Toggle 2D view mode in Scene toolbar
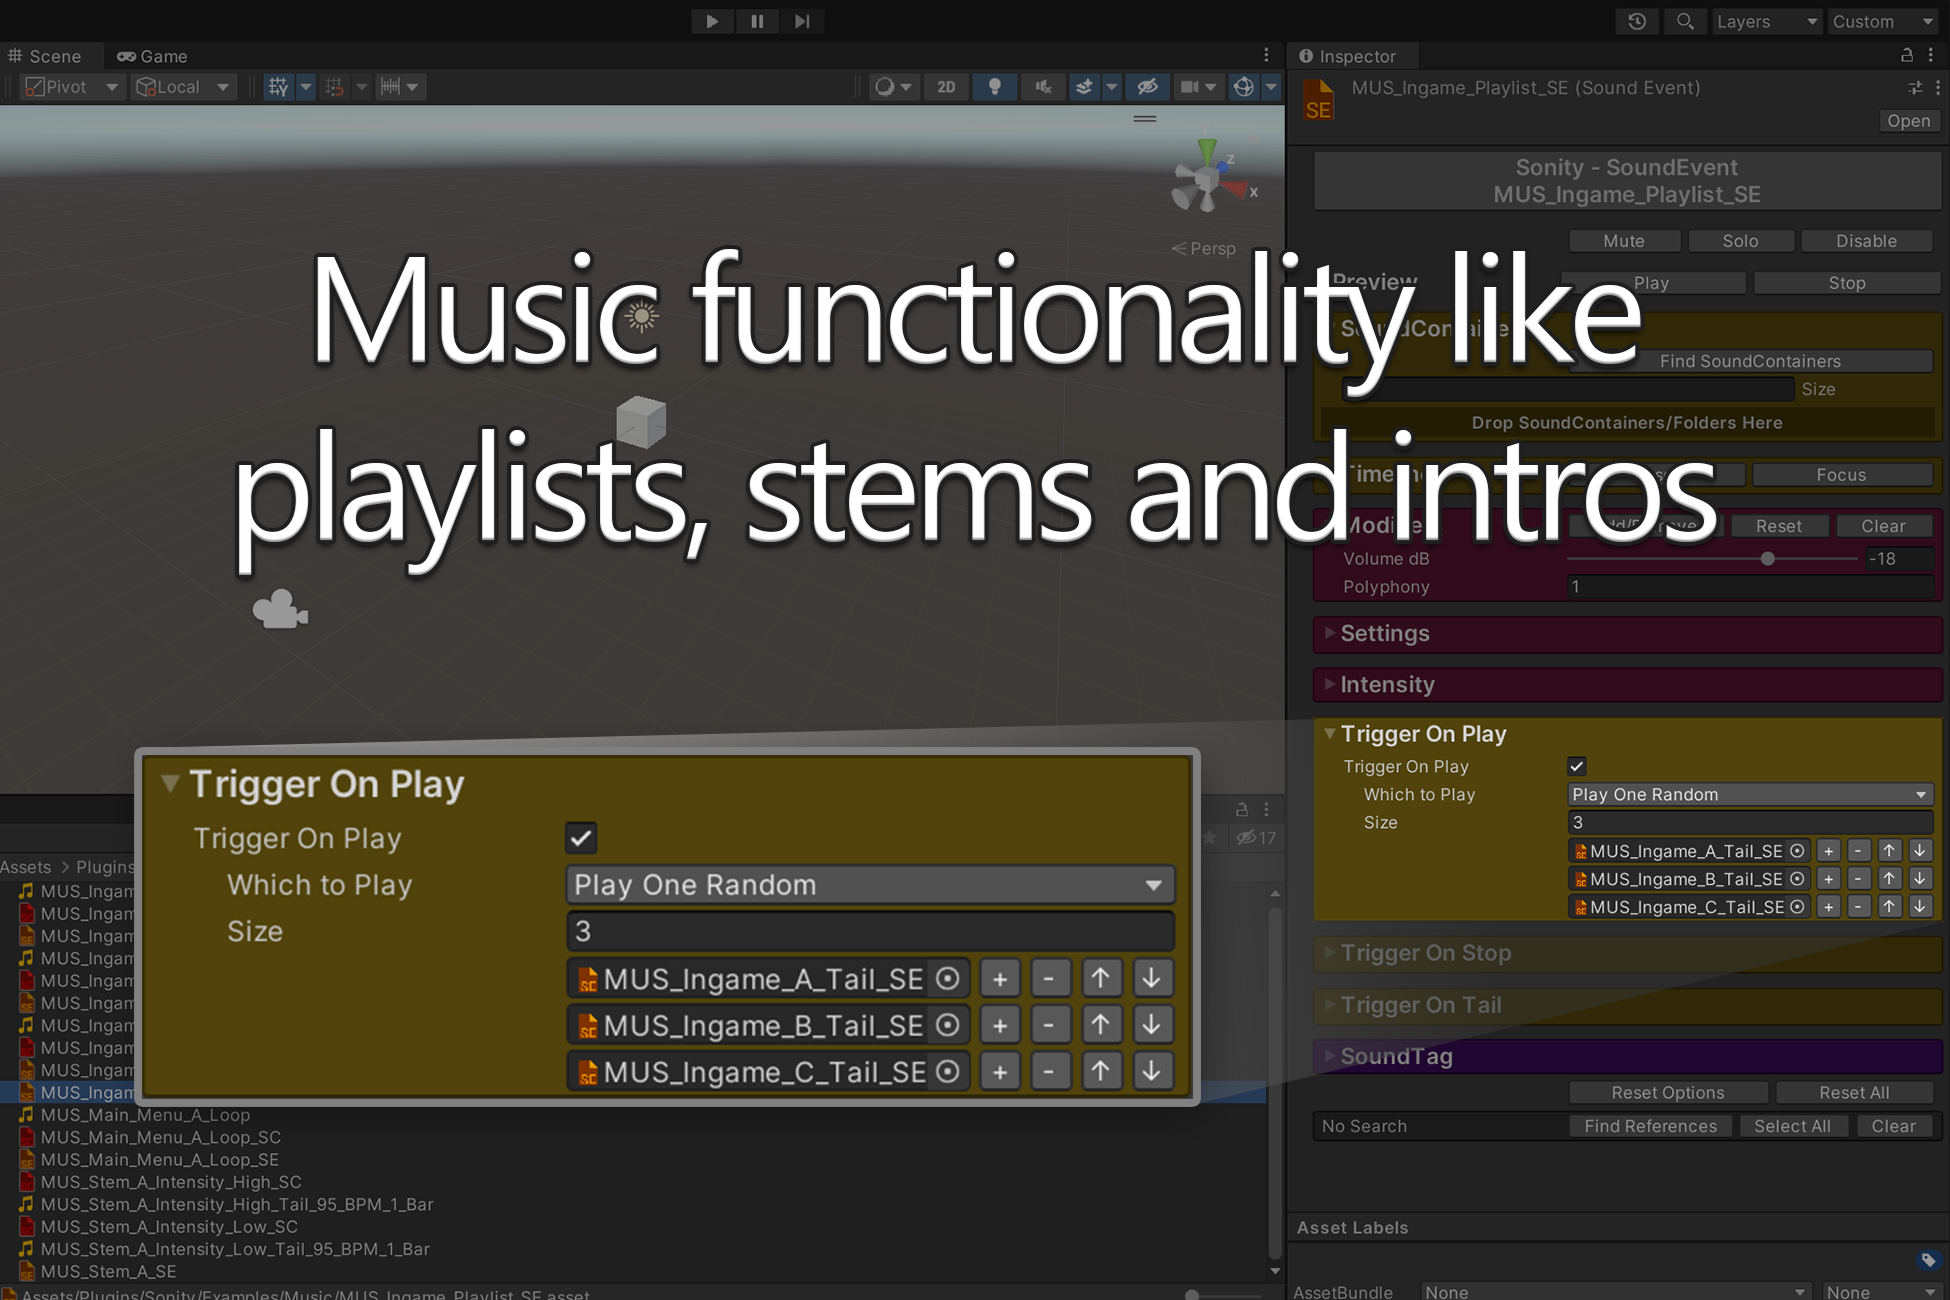 pos(946,87)
